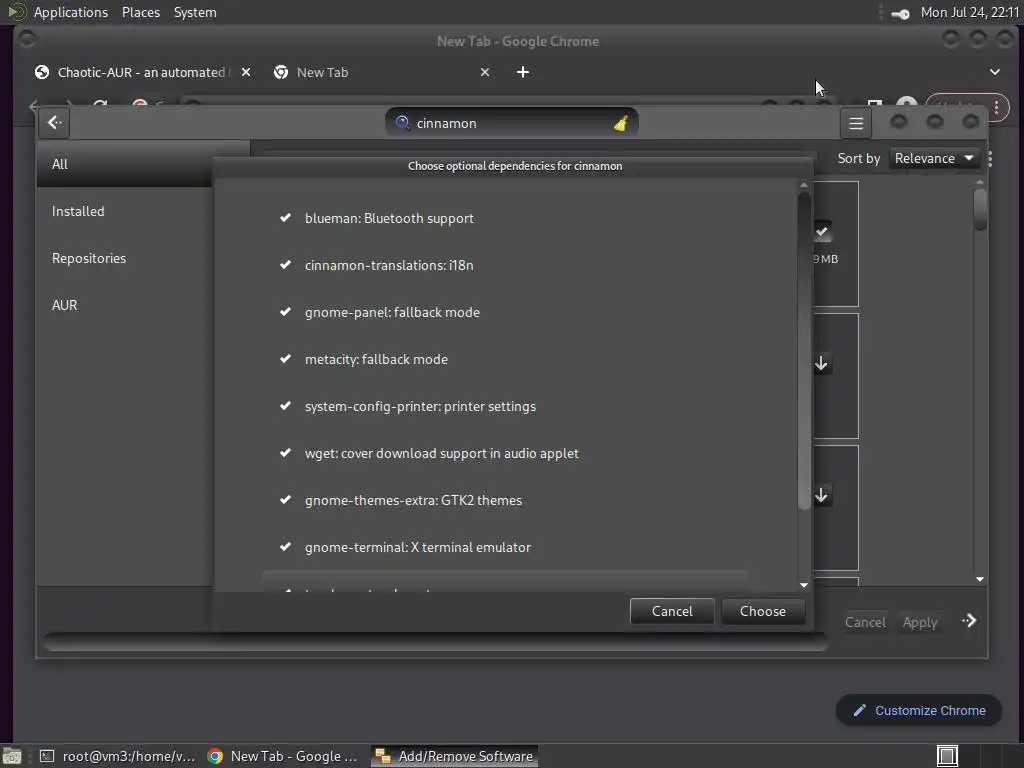Uncheck gnome-panel fallback mode
1024x768 pixels.
[285, 312]
